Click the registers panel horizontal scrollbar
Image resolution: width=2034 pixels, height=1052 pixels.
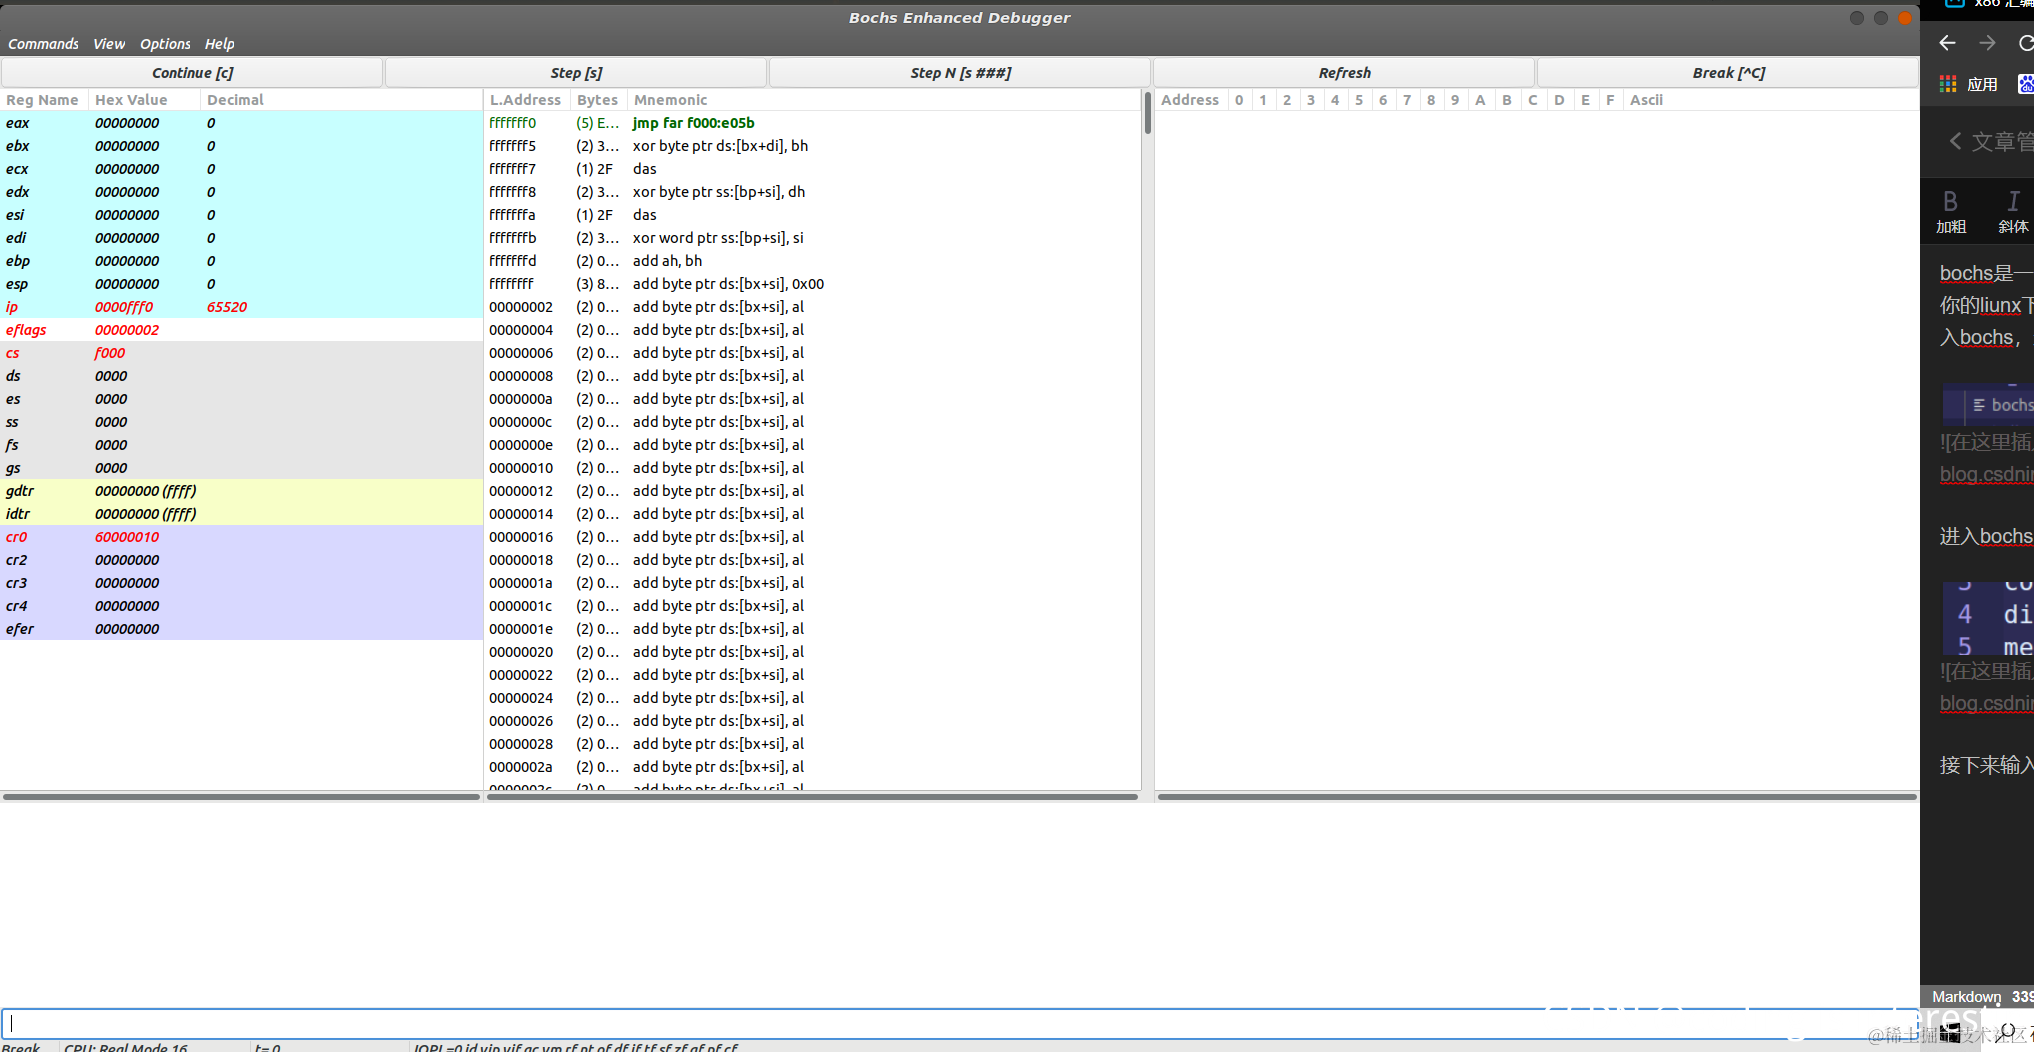pyautogui.click(x=241, y=797)
